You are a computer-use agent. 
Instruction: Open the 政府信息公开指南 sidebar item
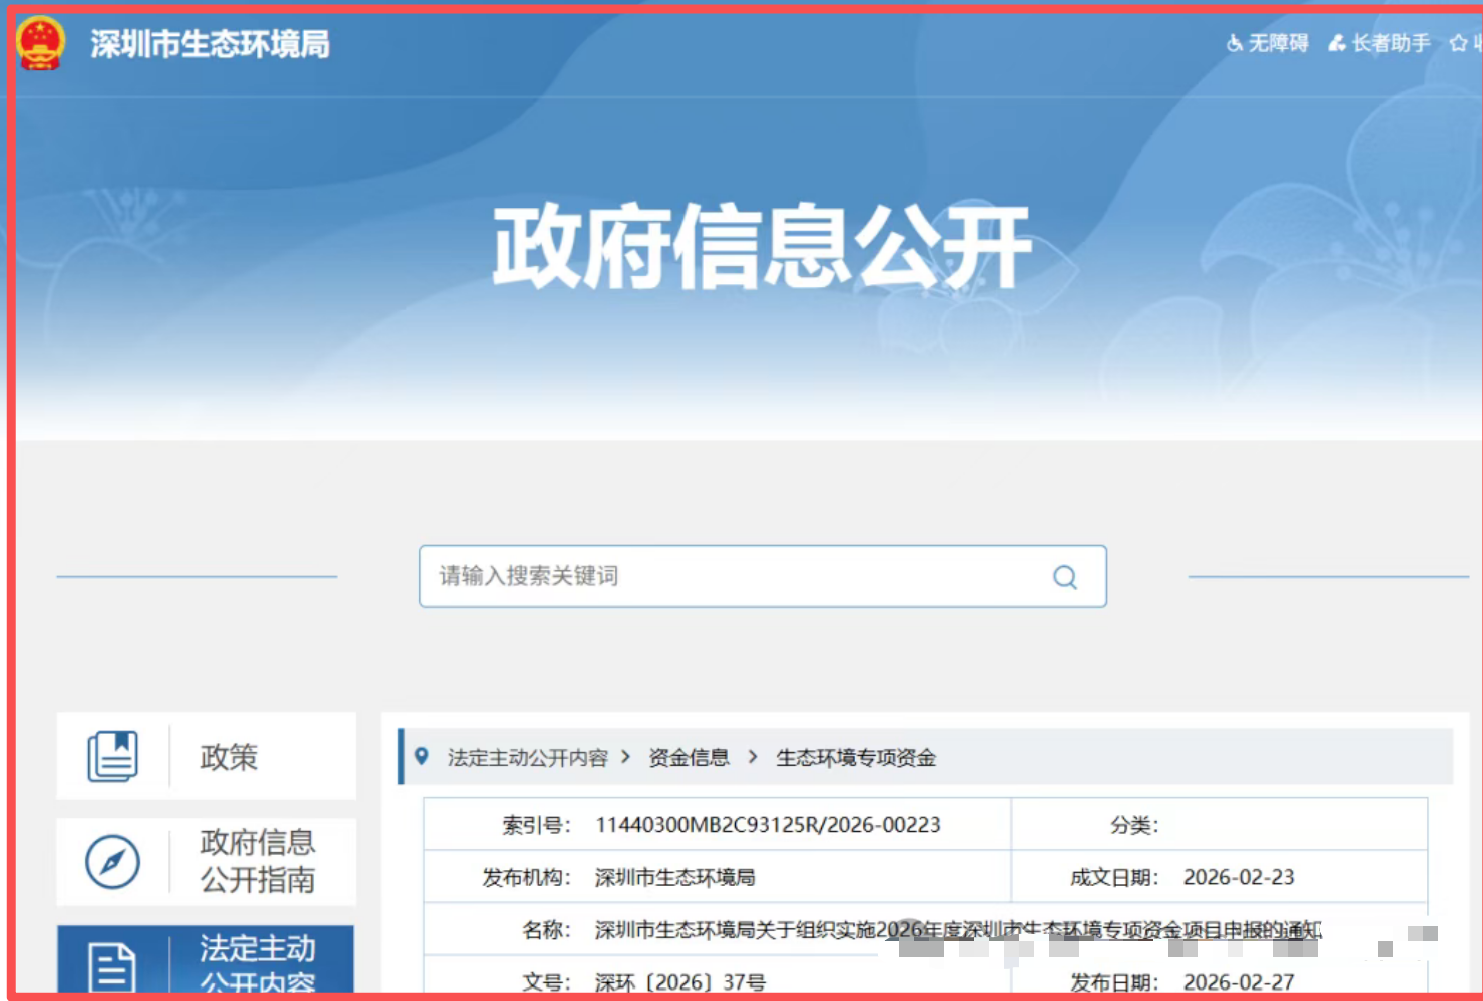tap(257, 861)
